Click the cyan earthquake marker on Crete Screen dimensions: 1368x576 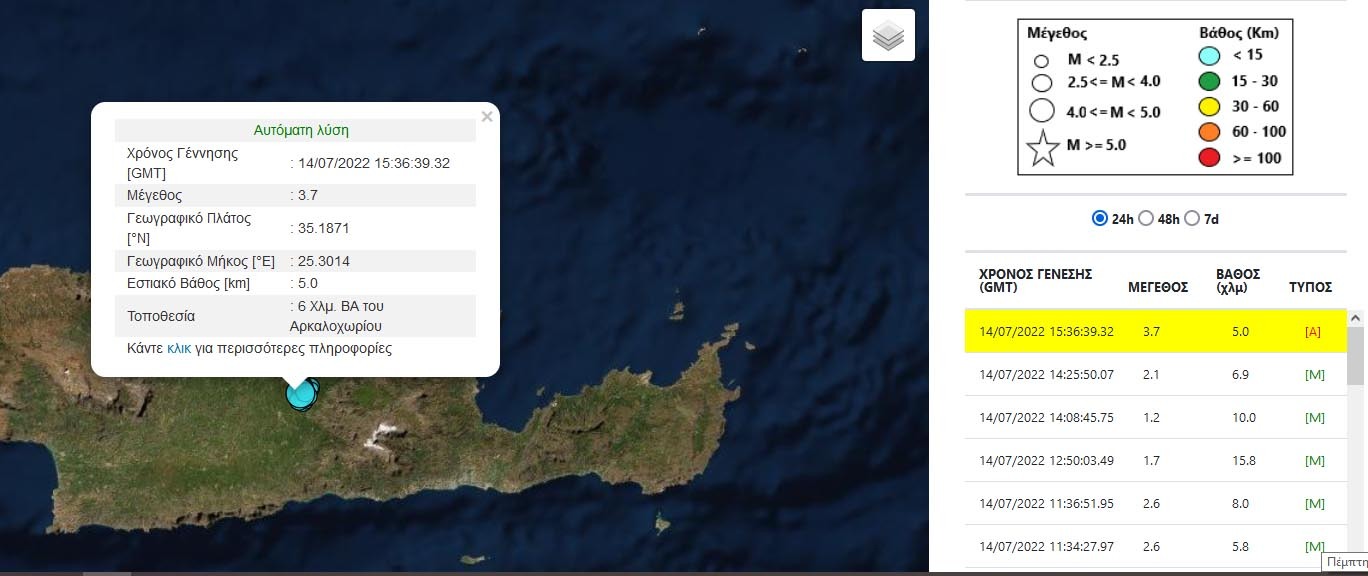coord(300,393)
